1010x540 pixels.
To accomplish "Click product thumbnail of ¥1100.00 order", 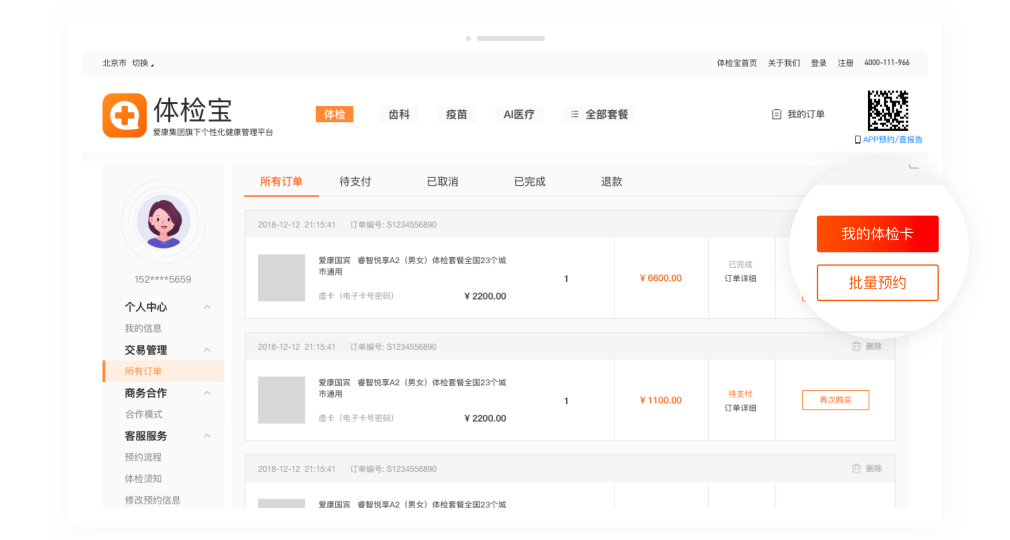I will pyautogui.click(x=281, y=400).
